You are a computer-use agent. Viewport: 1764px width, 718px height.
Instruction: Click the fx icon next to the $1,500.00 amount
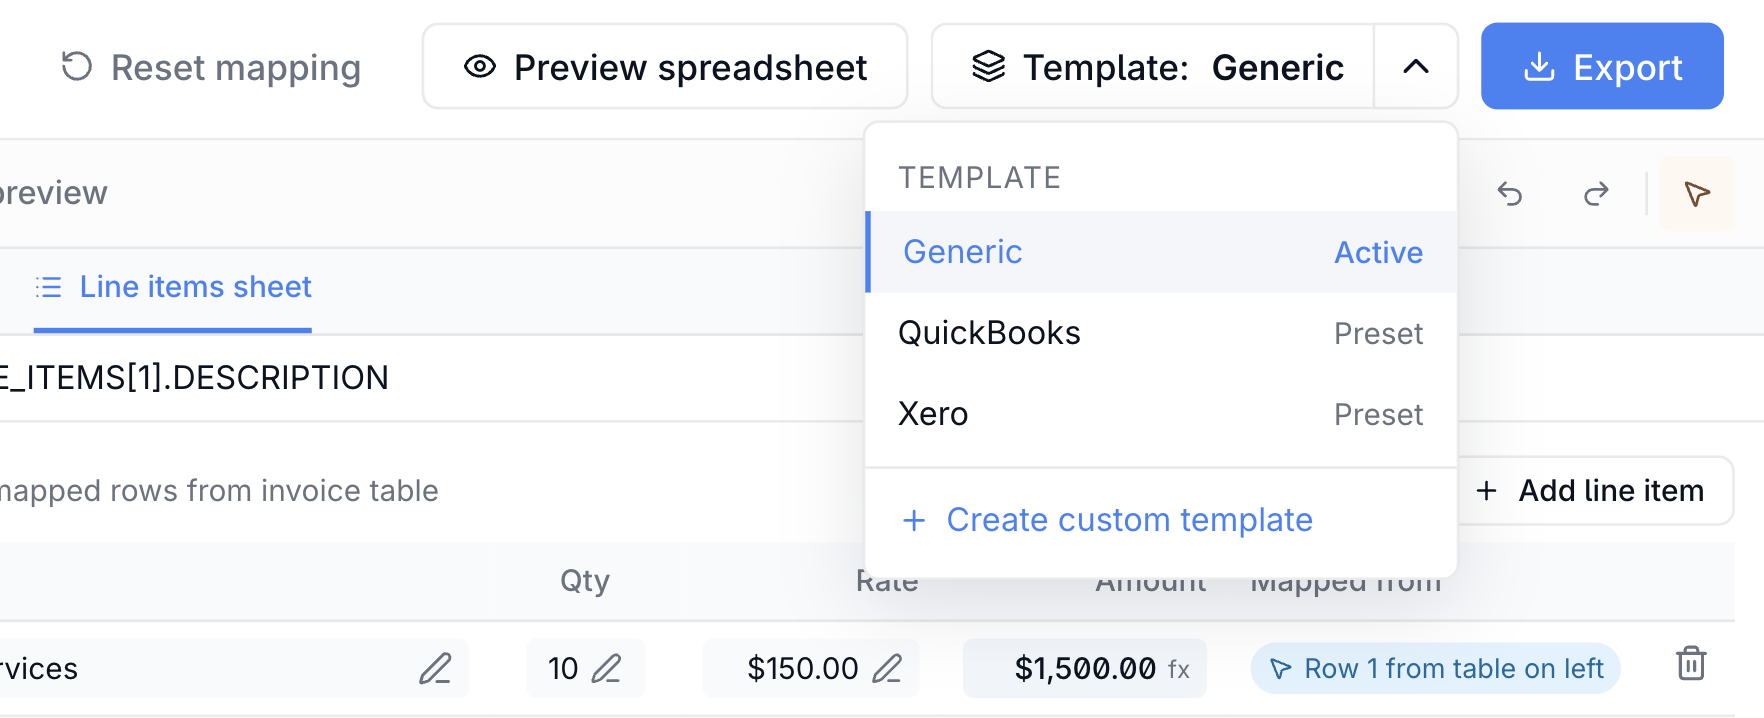click(1178, 669)
